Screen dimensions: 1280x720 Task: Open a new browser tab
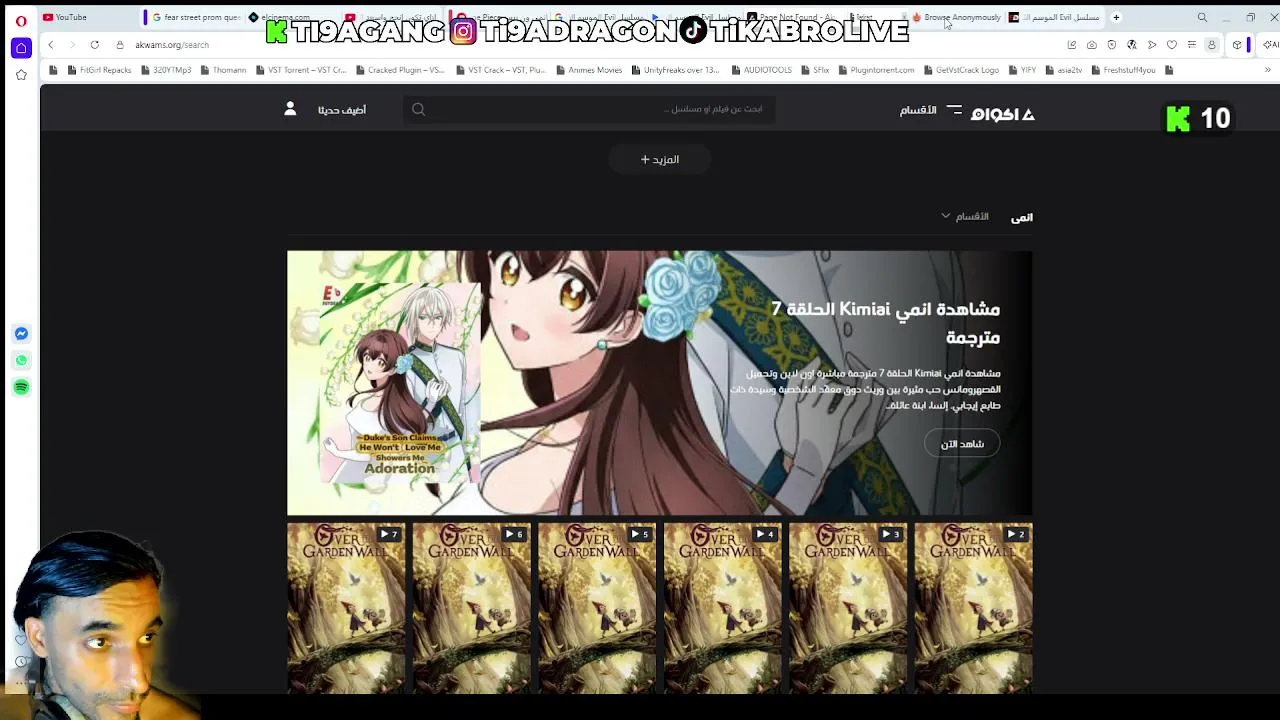click(x=1116, y=17)
